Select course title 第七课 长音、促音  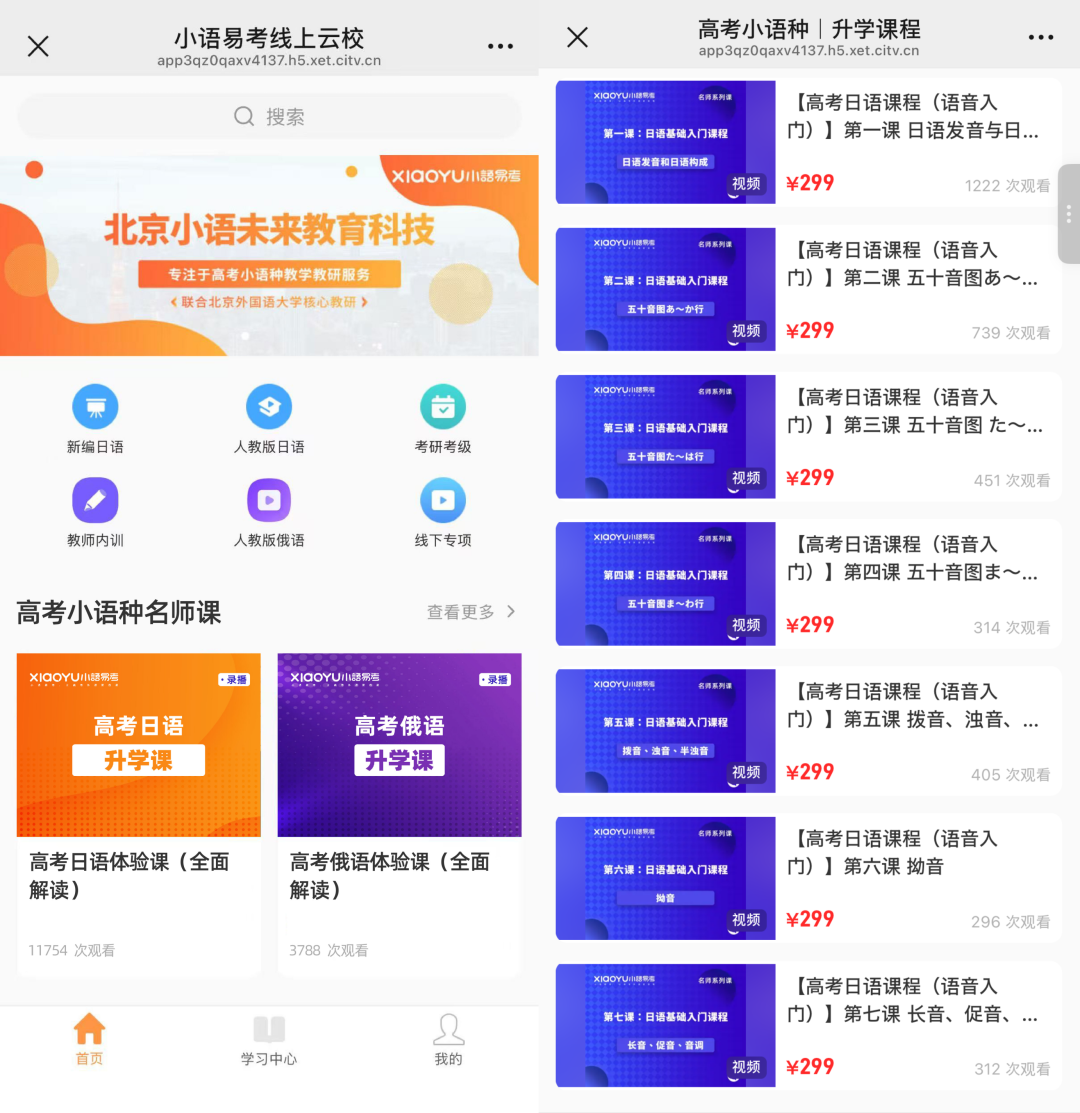click(913, 1000)
